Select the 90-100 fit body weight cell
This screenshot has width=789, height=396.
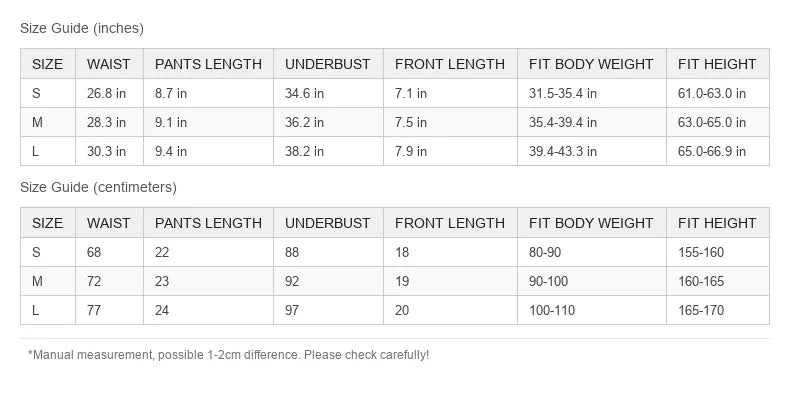[592, 281]
